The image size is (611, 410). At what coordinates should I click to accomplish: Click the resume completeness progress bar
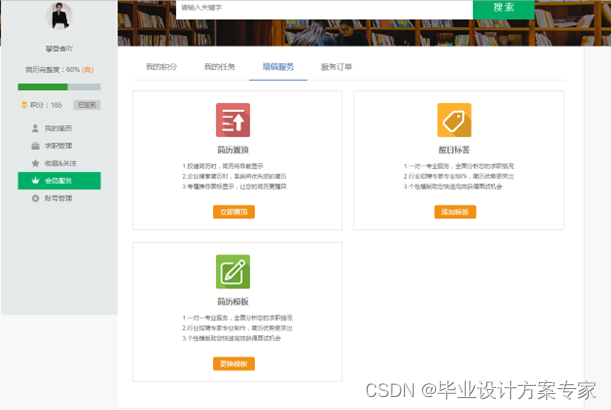point(59,87)
